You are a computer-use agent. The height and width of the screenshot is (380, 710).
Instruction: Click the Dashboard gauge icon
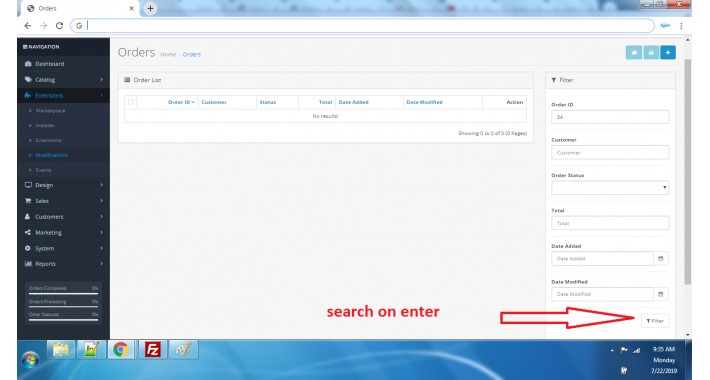click(28, 64)
